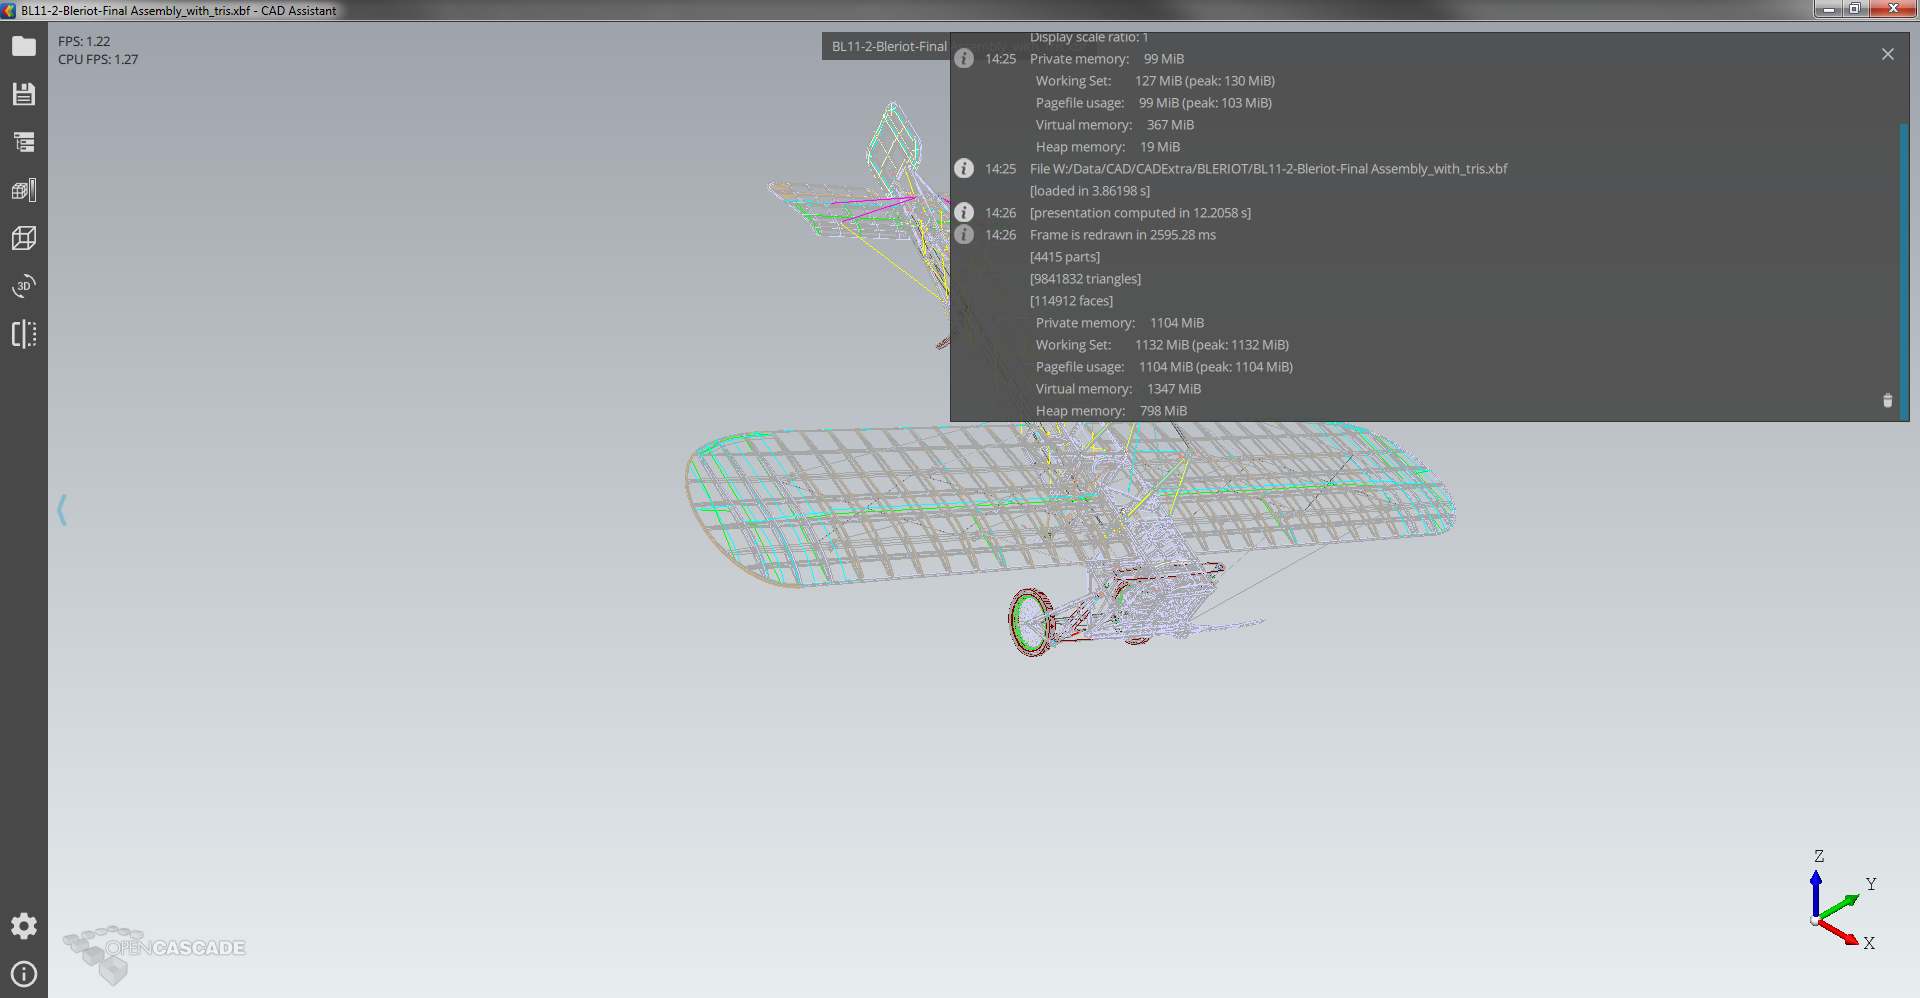Viewport: 1920px width, 998px height.
Task: Click the info icon beside presentation computed
Action: (964, 213)
